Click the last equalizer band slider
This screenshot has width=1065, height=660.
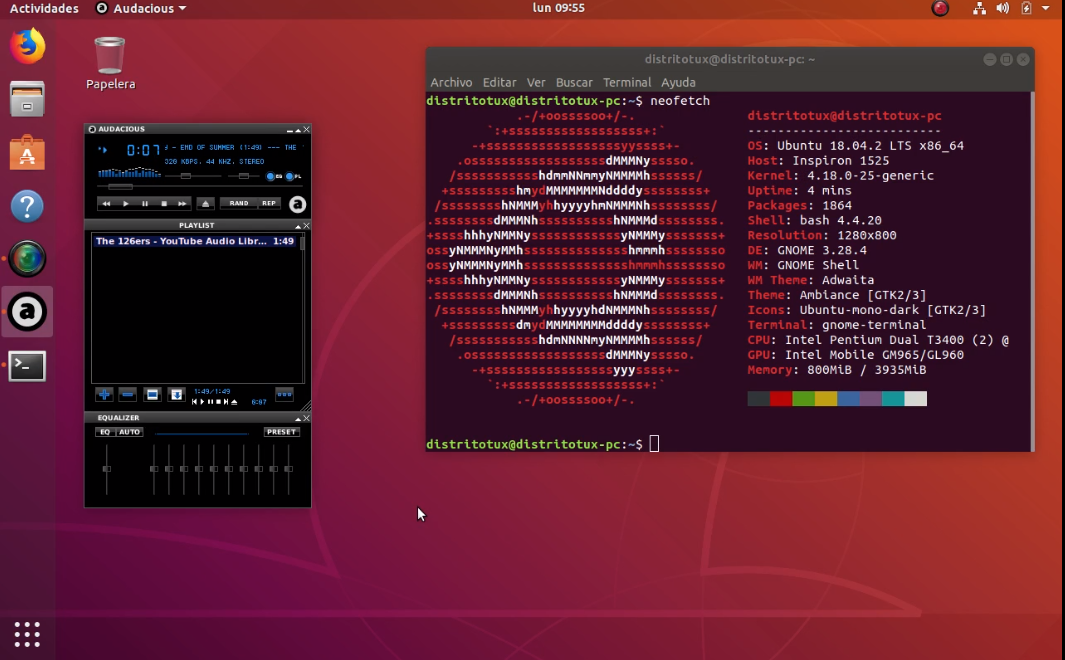(289, 469)
